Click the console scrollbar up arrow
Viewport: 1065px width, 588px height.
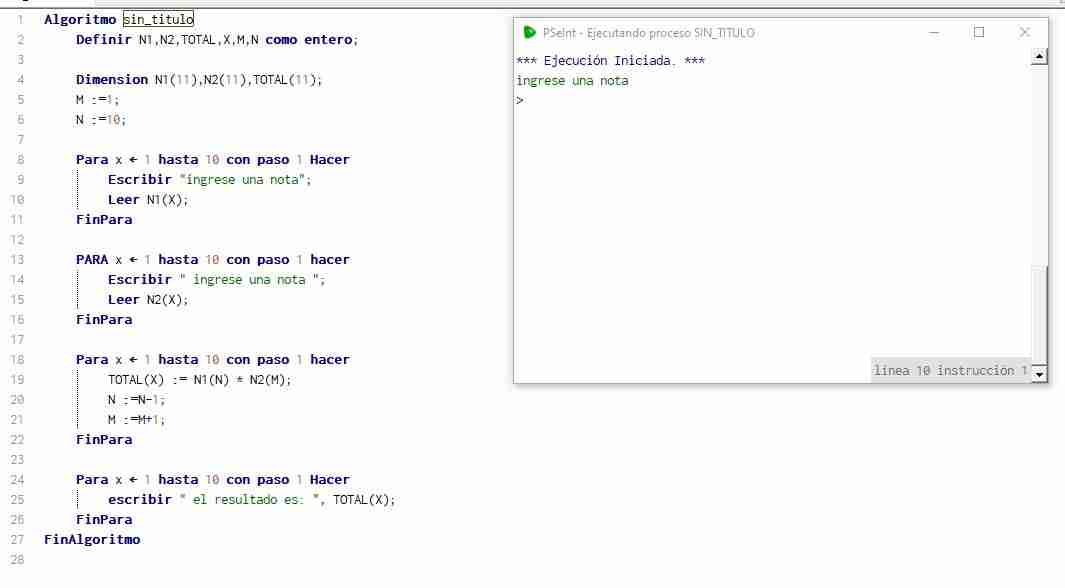1039,57
